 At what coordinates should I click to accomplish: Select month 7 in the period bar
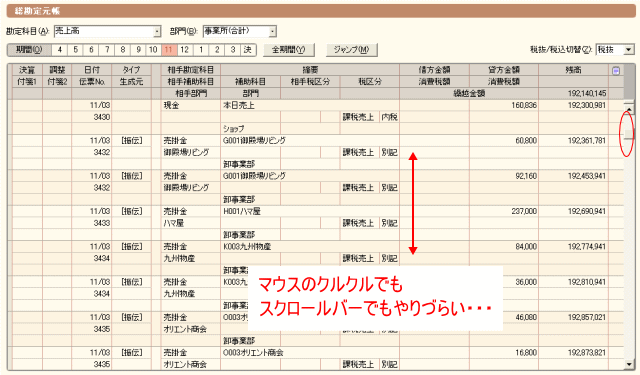click(107, 50)
